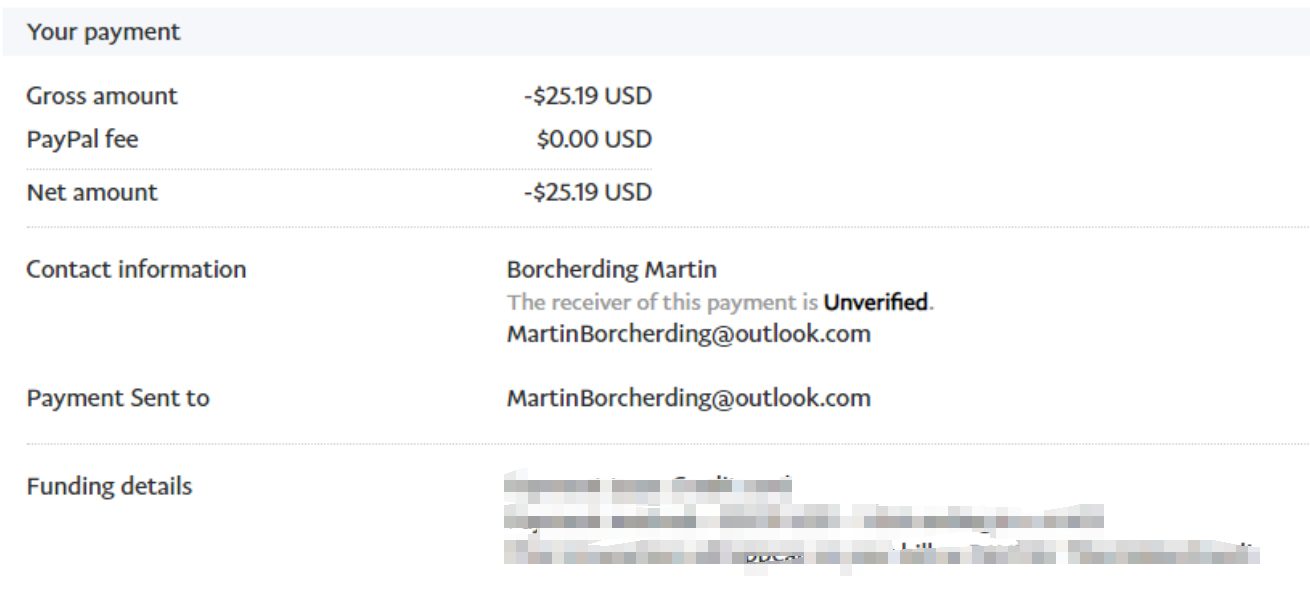1310x604 pixels.
Task: Click the Funding details label
Action: pyautogui.click(x=110, y=487)
